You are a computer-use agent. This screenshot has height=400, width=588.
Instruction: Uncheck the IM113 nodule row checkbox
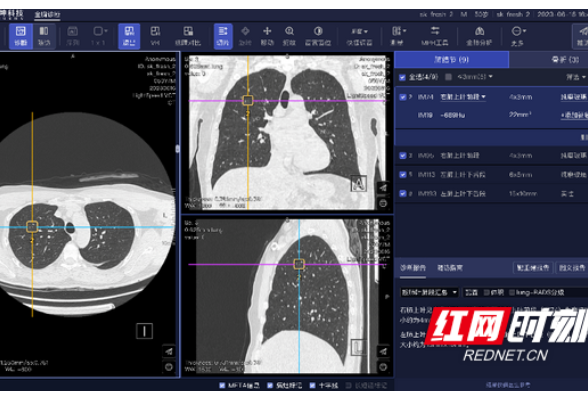pos(403,174)
